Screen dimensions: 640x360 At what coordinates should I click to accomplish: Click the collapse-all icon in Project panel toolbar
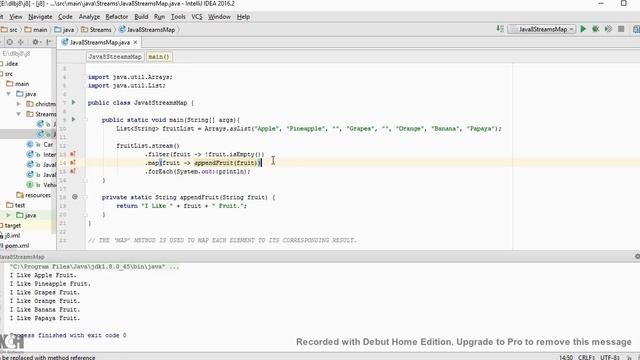point(20,42)
